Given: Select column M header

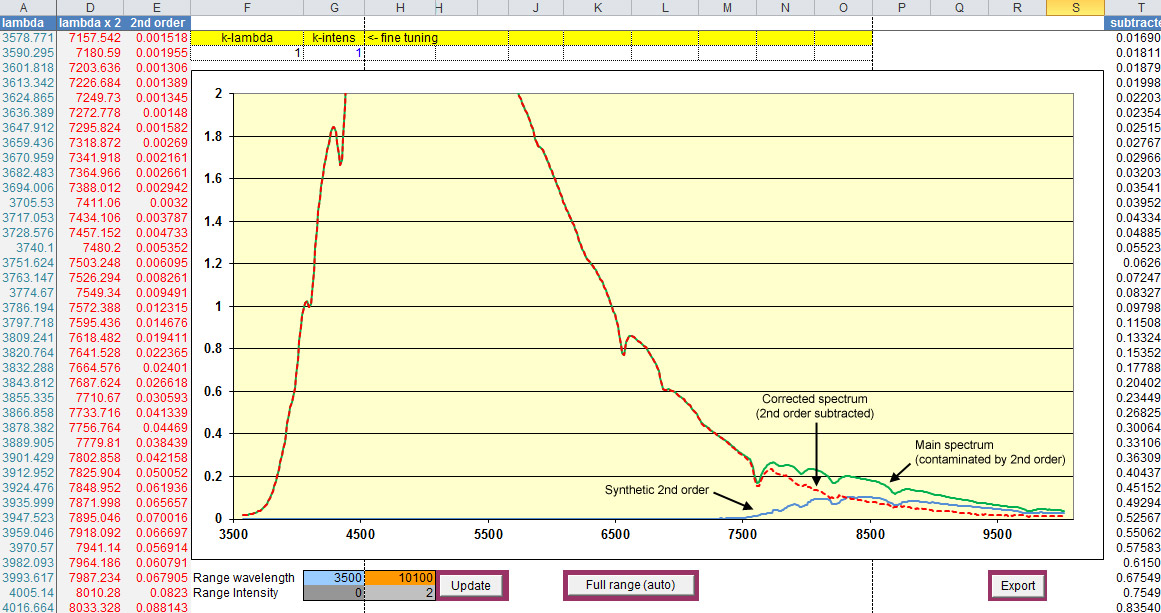Looking at the screenshot, I should 727,7.
